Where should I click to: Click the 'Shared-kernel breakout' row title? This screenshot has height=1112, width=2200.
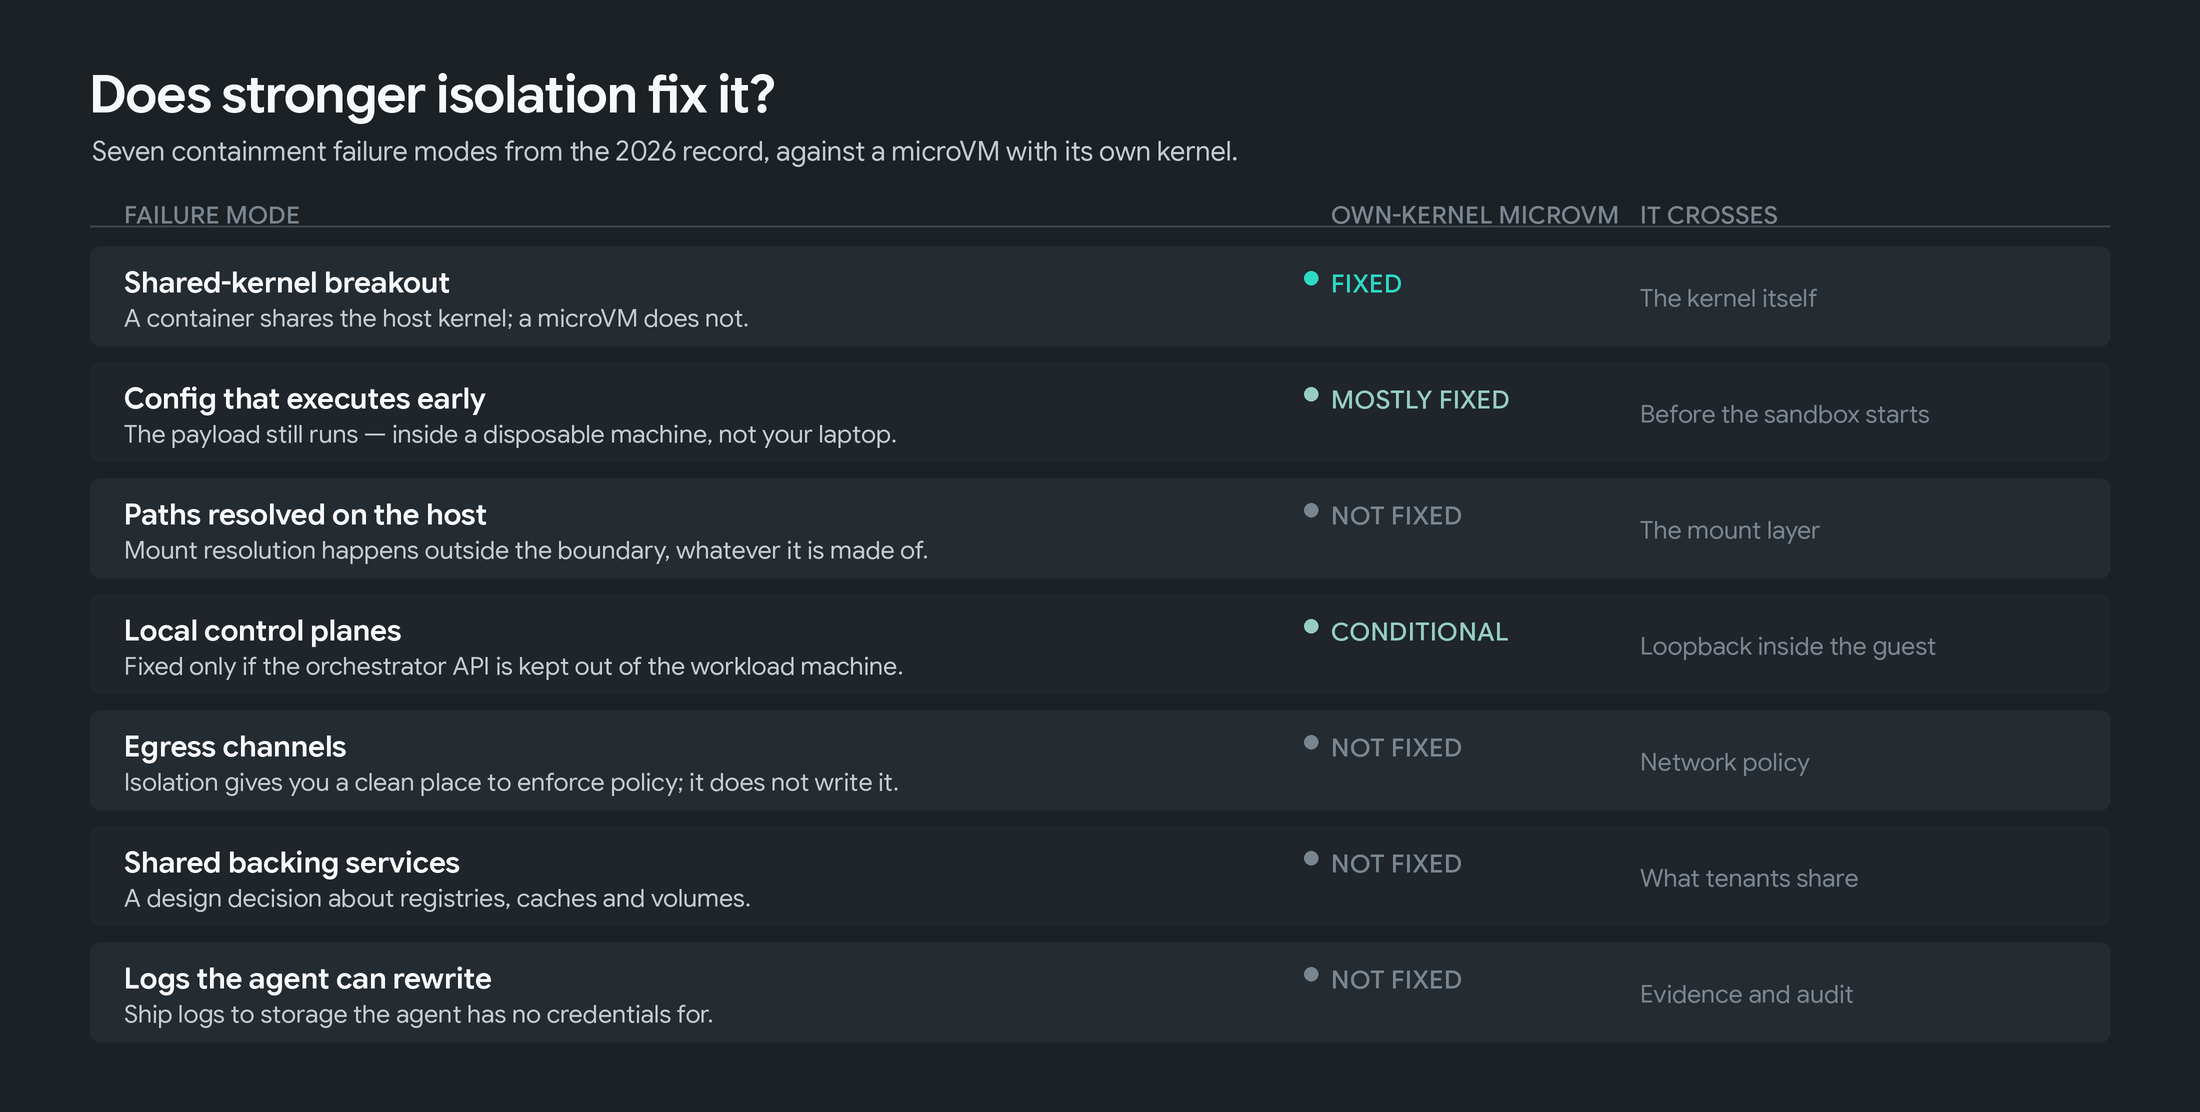click(287, 283)
